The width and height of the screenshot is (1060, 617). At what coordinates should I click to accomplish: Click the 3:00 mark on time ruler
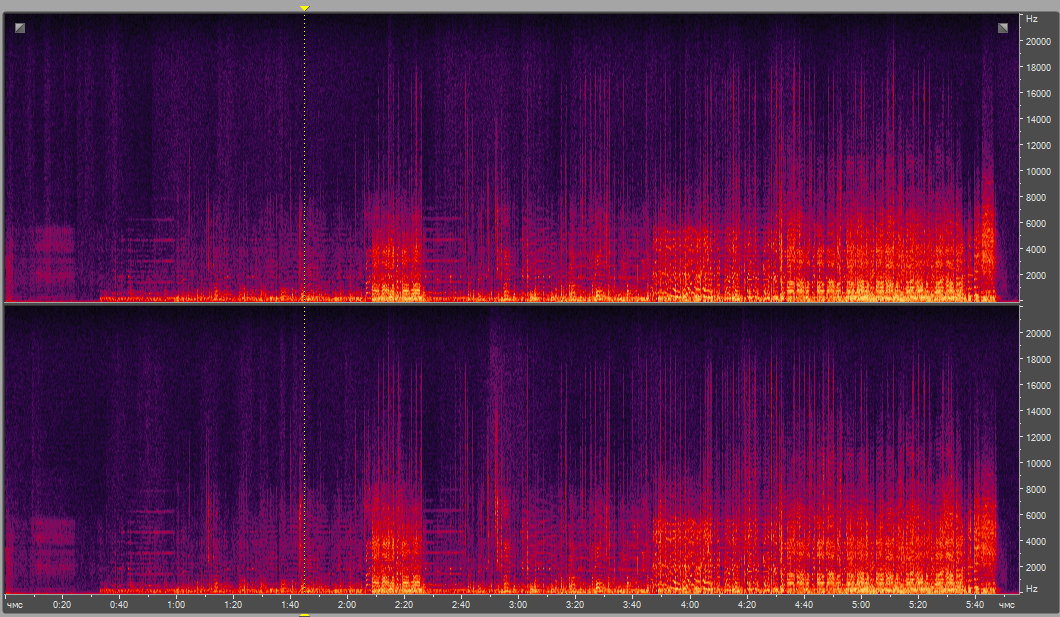[518, 605]
